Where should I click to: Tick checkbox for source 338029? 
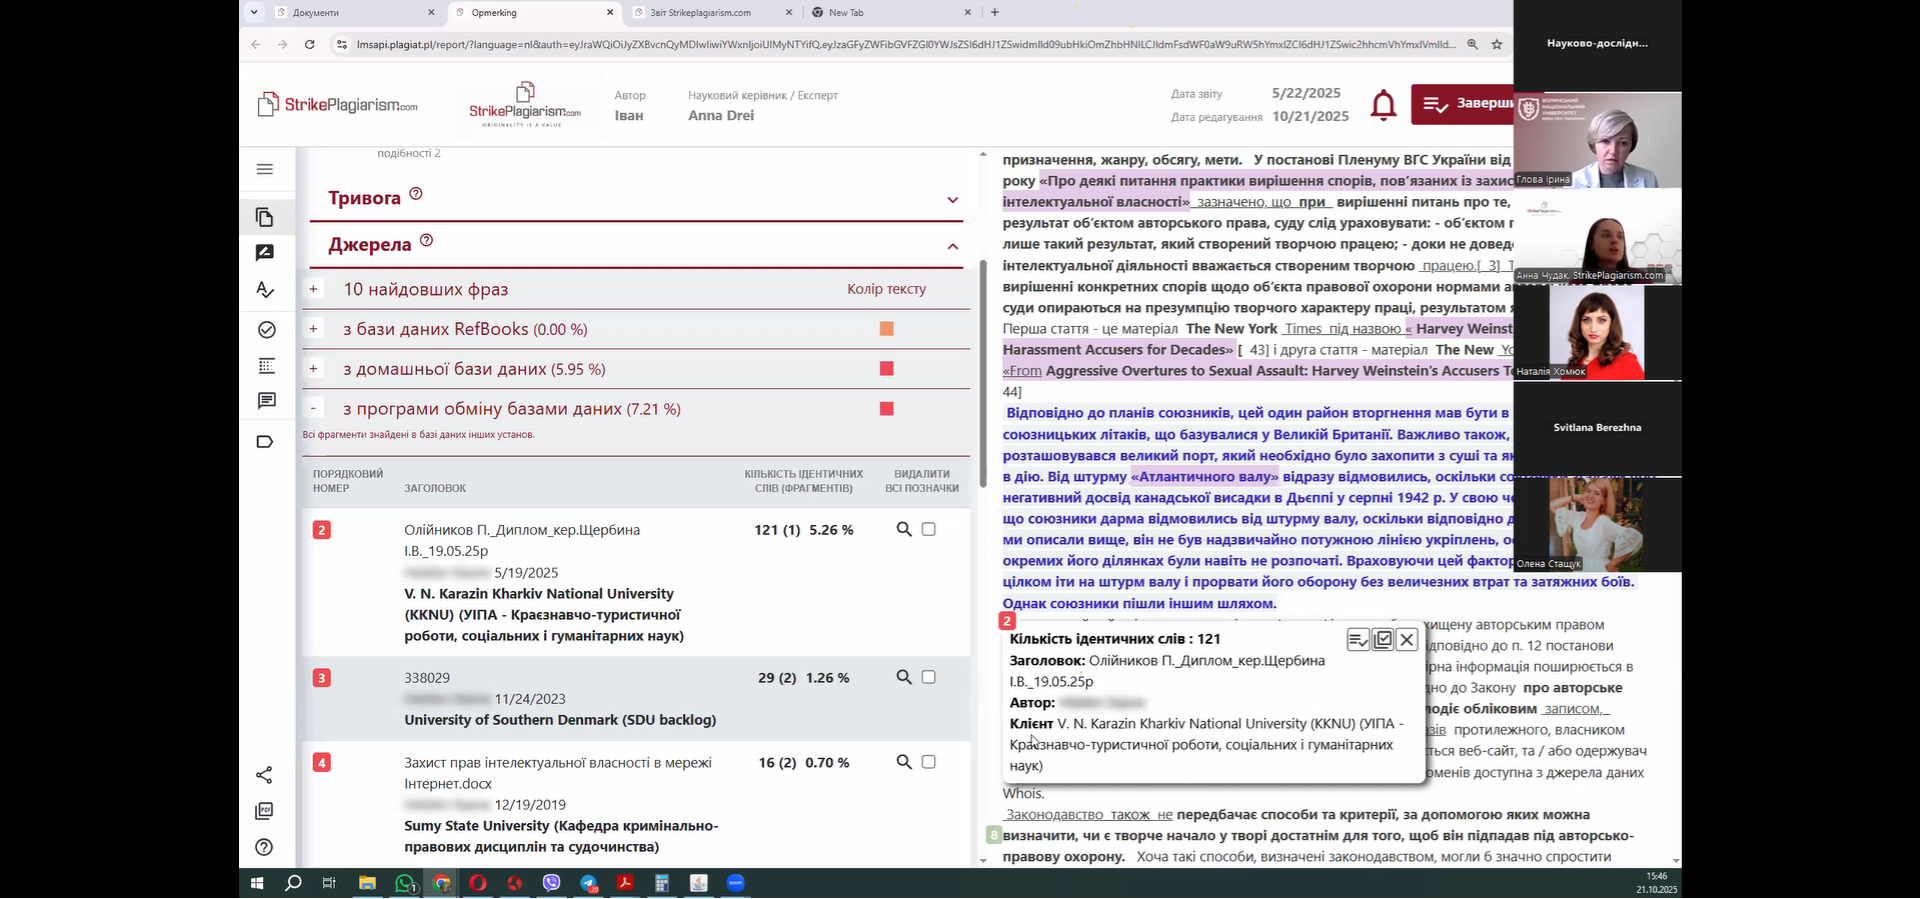(929, 678)
